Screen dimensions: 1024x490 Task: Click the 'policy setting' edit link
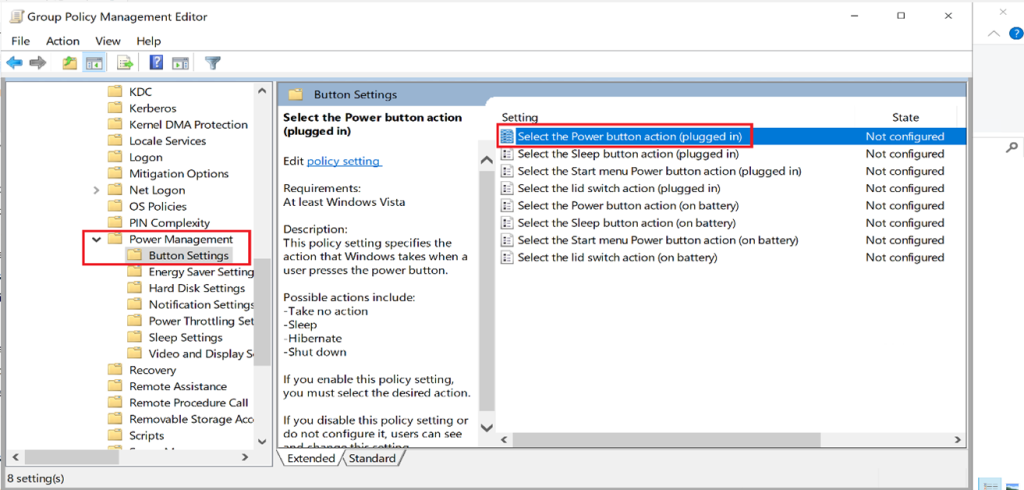[x=343, y=161]
